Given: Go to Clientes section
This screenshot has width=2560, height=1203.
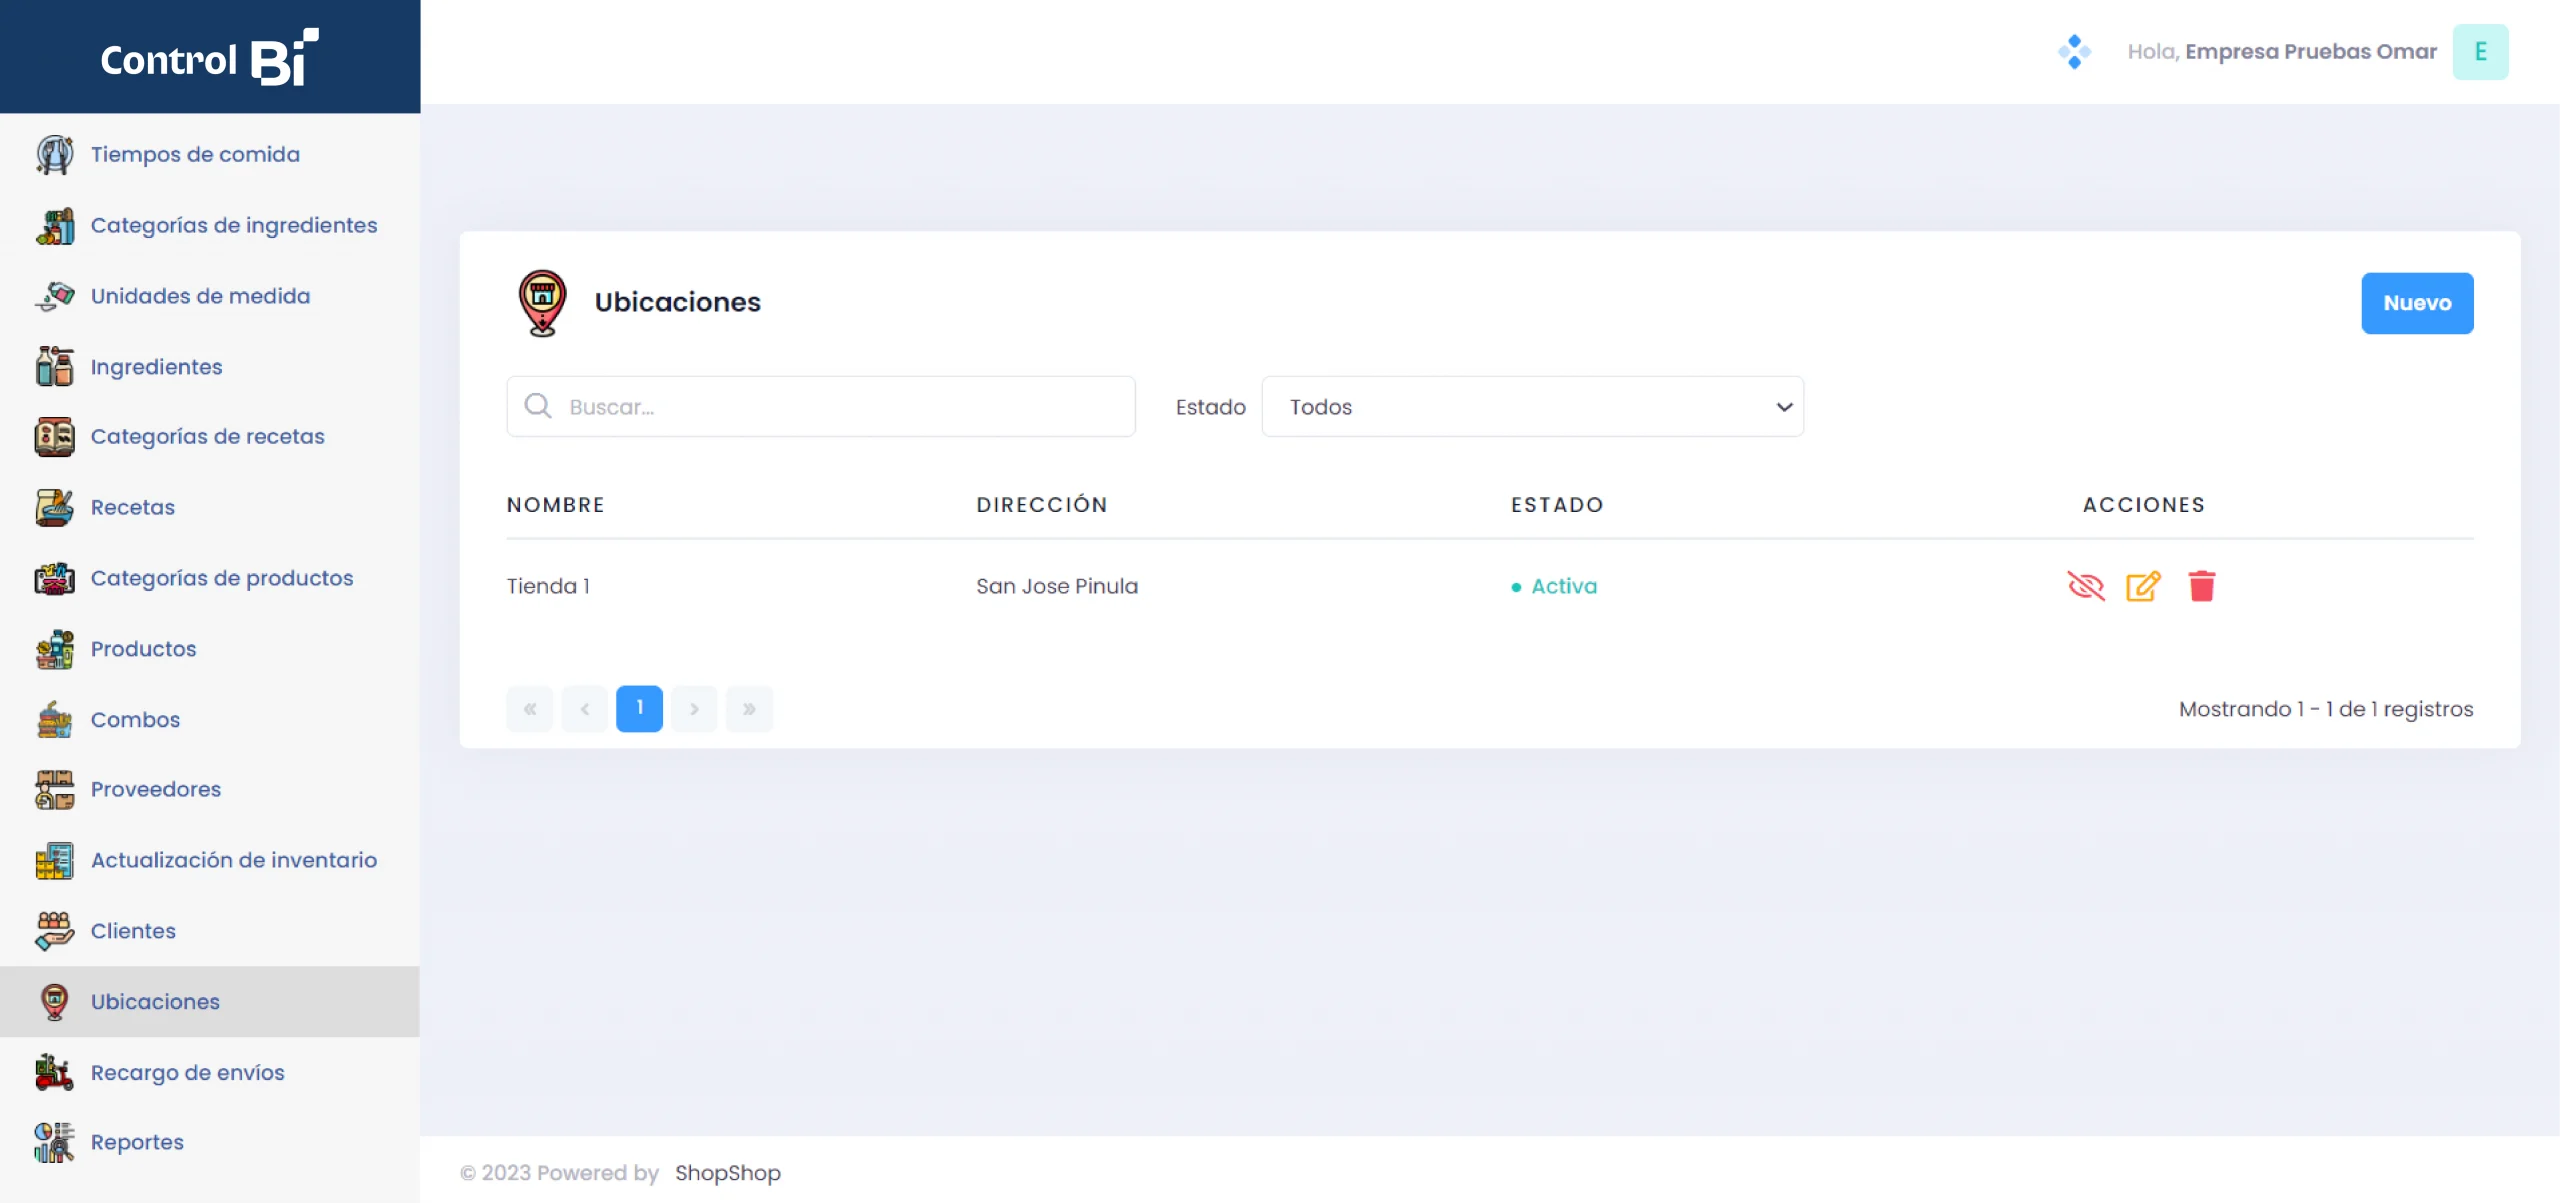Looking at the screenshot, I should point(210,931).
